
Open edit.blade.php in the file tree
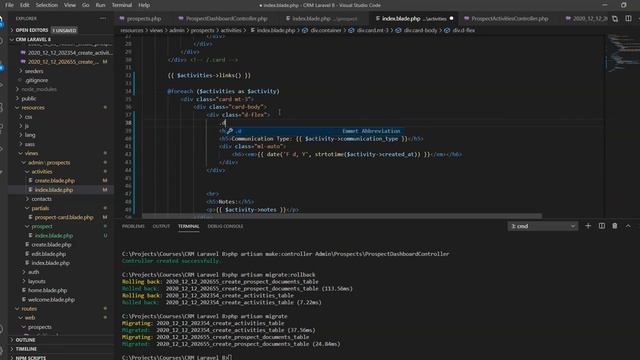(48, 254)
